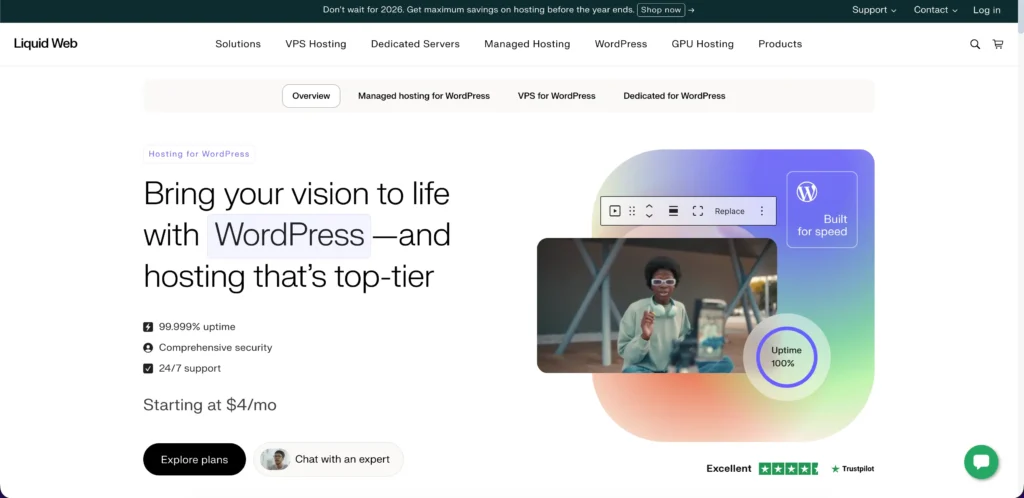Screen dimensions: 1024x498
Task: Click the Explore plans button
Action: coord(194,460)
